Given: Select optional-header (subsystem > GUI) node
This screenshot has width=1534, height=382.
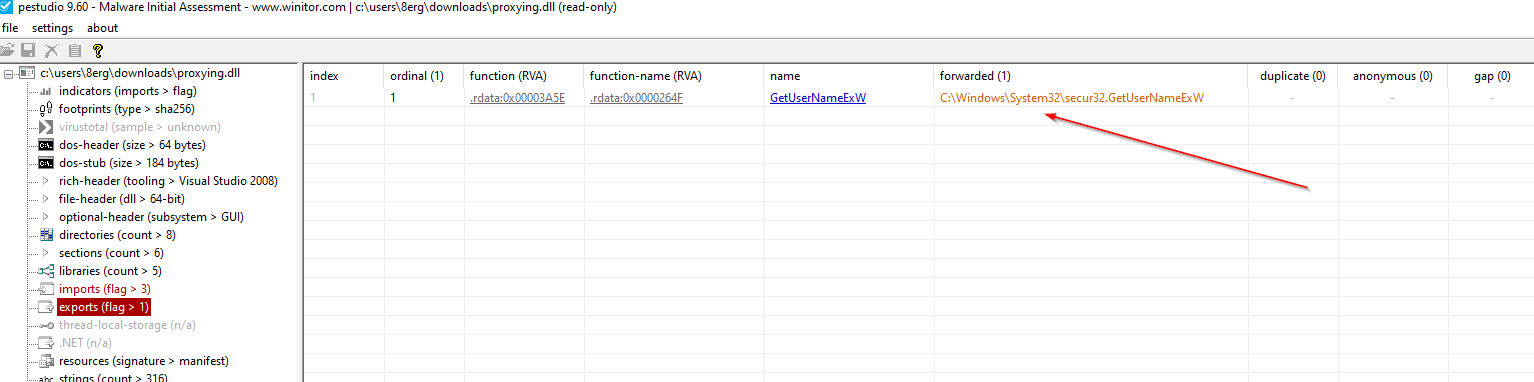Looking at the screenshot, I should coord(151,217).
